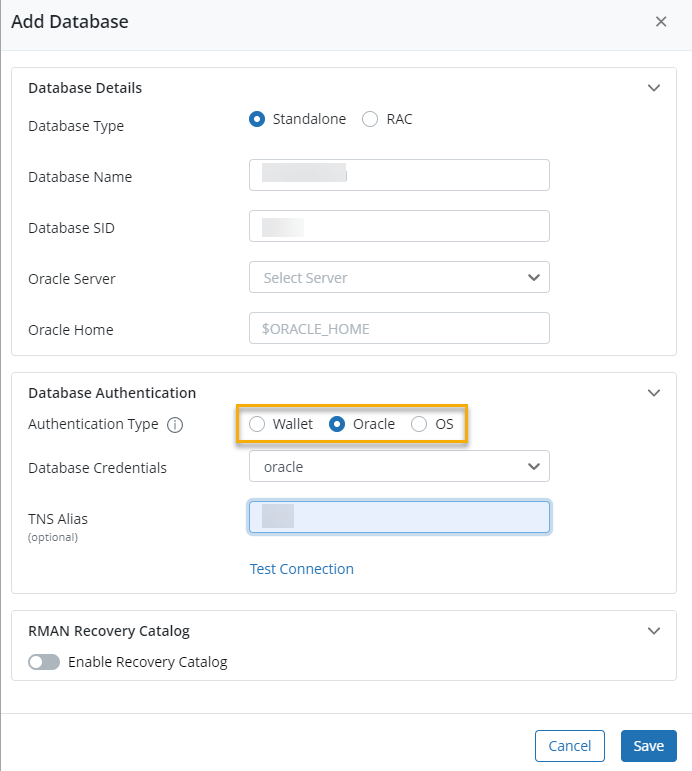Choose Wallet authentication type
This screenshot has height=771, width=692.
257,424
